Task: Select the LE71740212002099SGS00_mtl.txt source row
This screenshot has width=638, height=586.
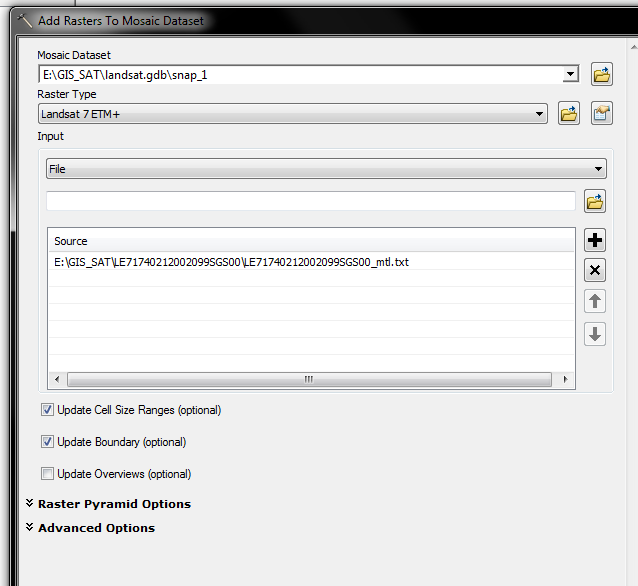Action: 311,262
